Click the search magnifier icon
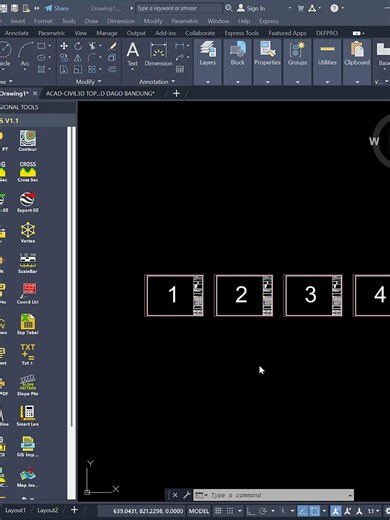 click(229, 8)
